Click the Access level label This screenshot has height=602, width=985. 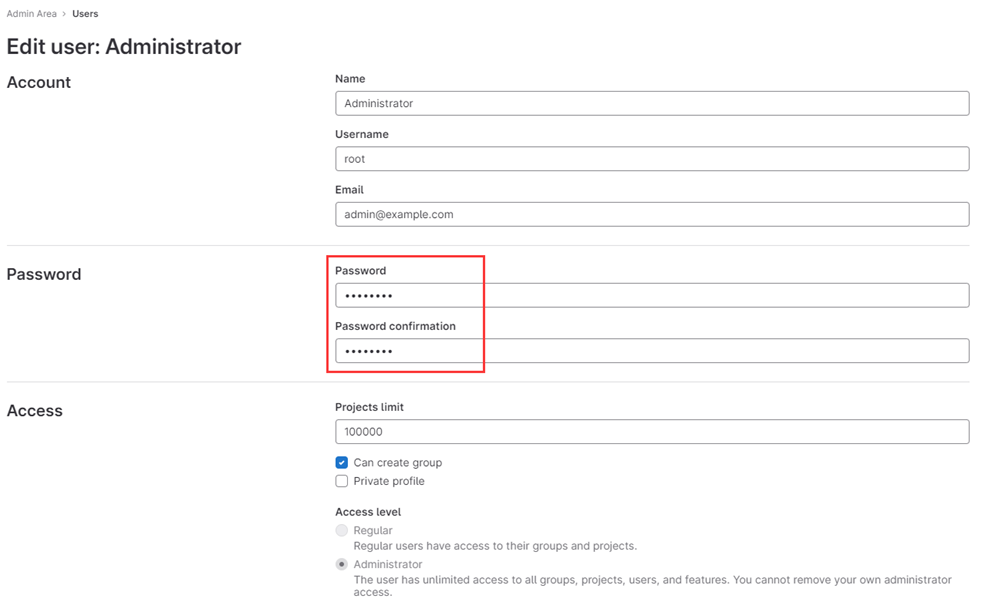(x=368, y=512)
